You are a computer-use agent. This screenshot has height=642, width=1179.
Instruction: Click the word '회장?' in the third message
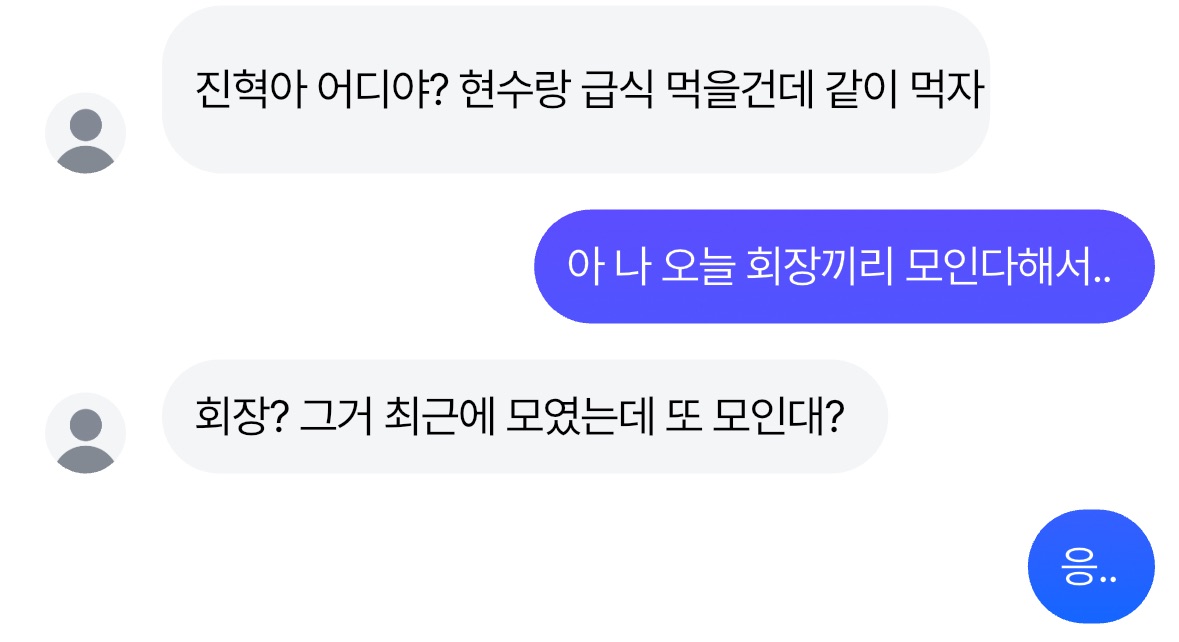[x=241, y=417]
